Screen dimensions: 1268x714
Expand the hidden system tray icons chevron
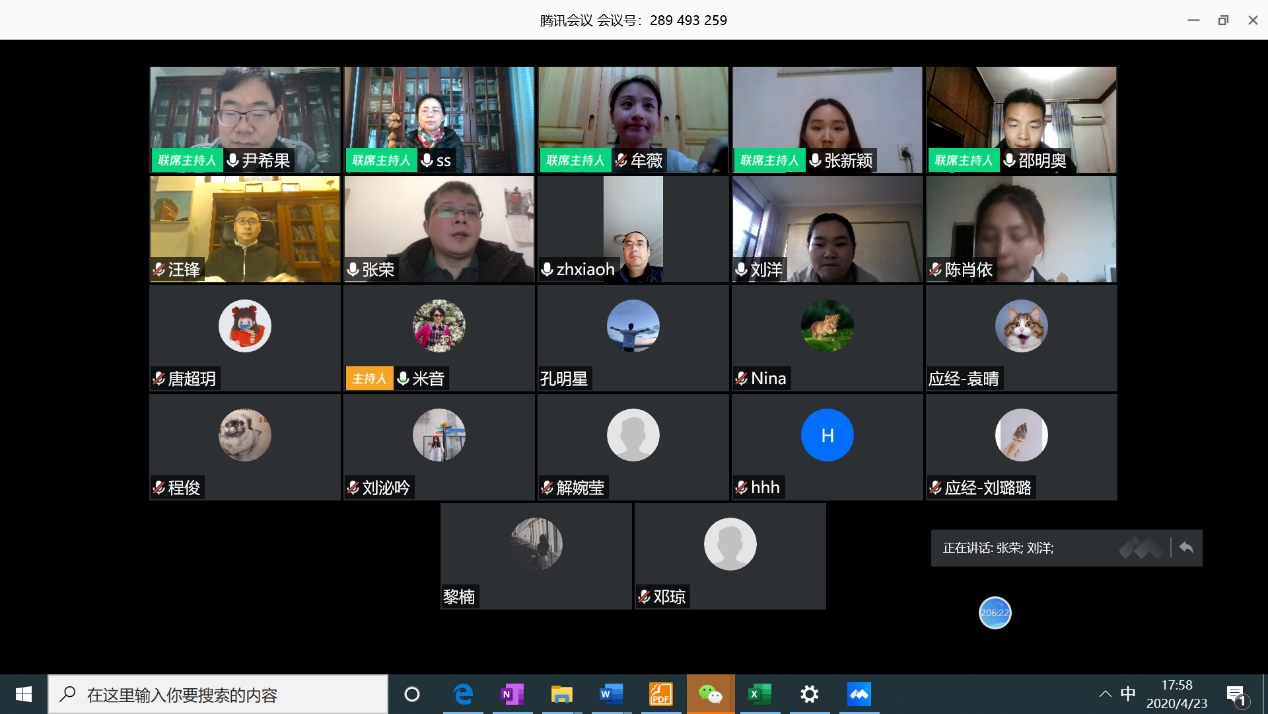click(x=1105, y=694)
